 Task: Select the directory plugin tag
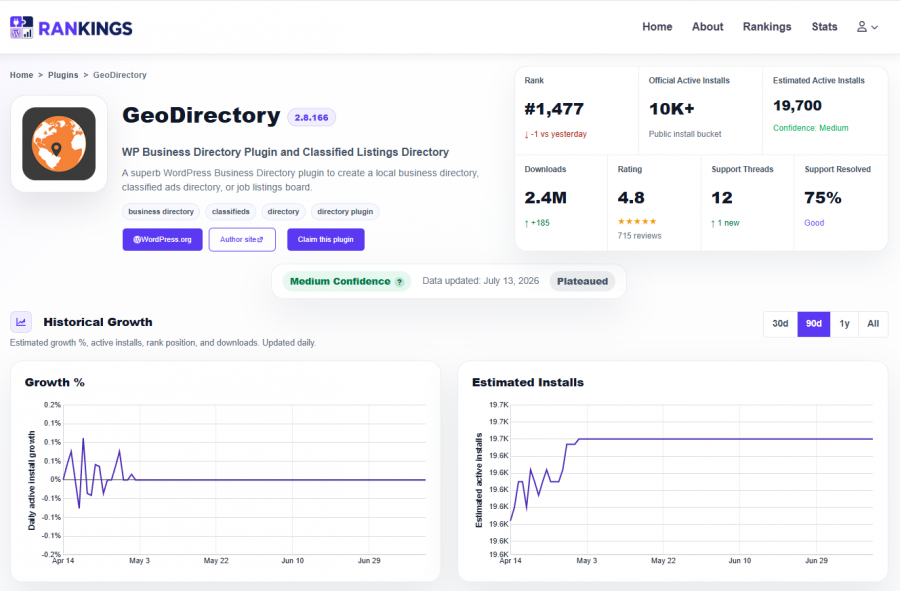click(x=345, y=212)
